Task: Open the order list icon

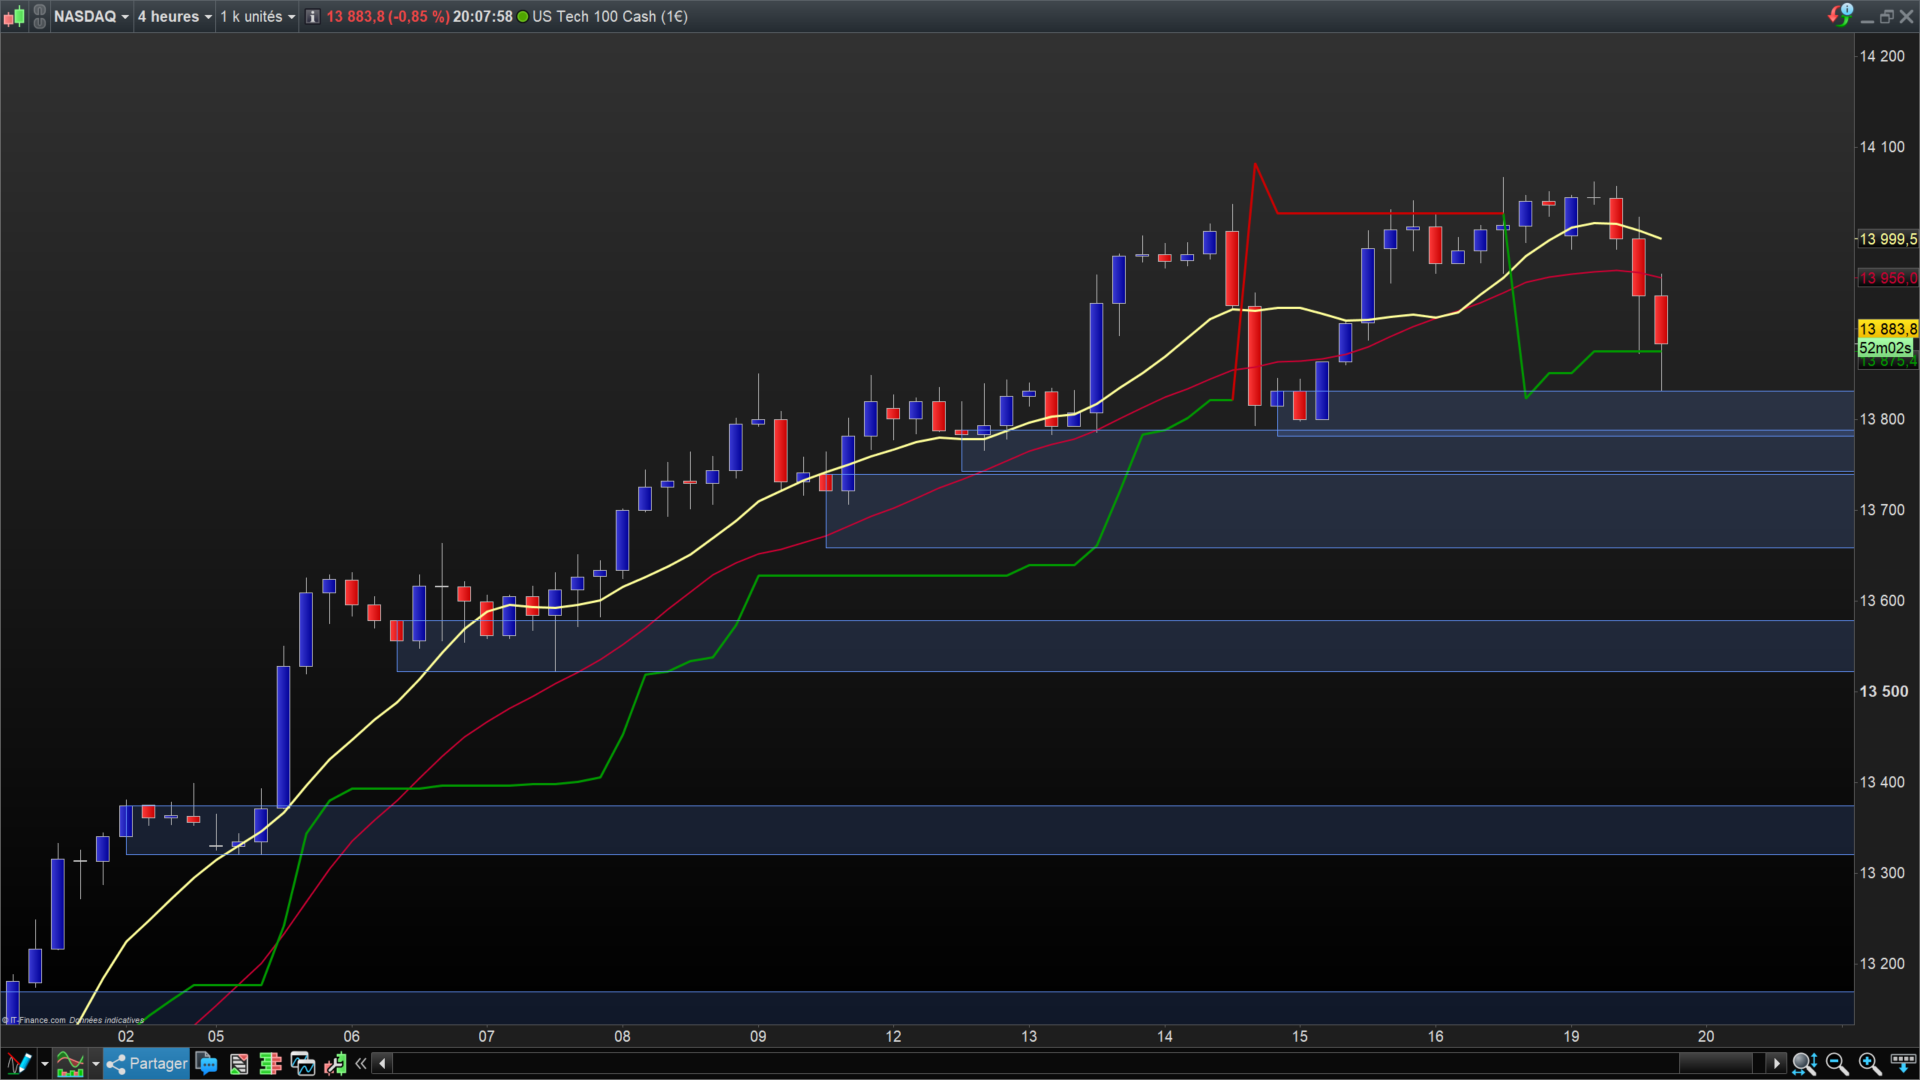Action: coord(238,1063)
